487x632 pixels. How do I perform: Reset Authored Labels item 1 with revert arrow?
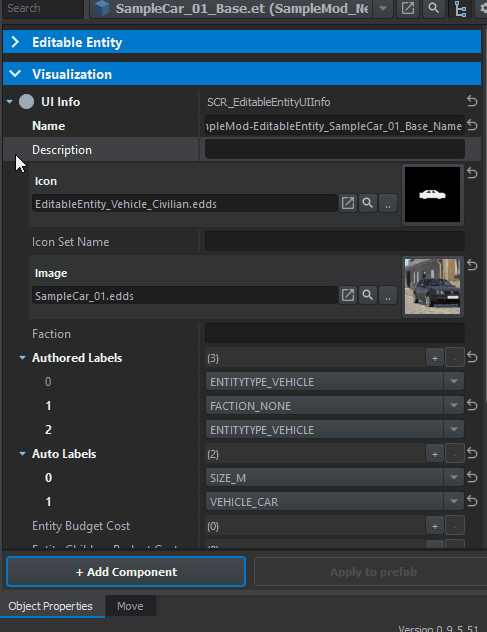[x=472, y=405]
